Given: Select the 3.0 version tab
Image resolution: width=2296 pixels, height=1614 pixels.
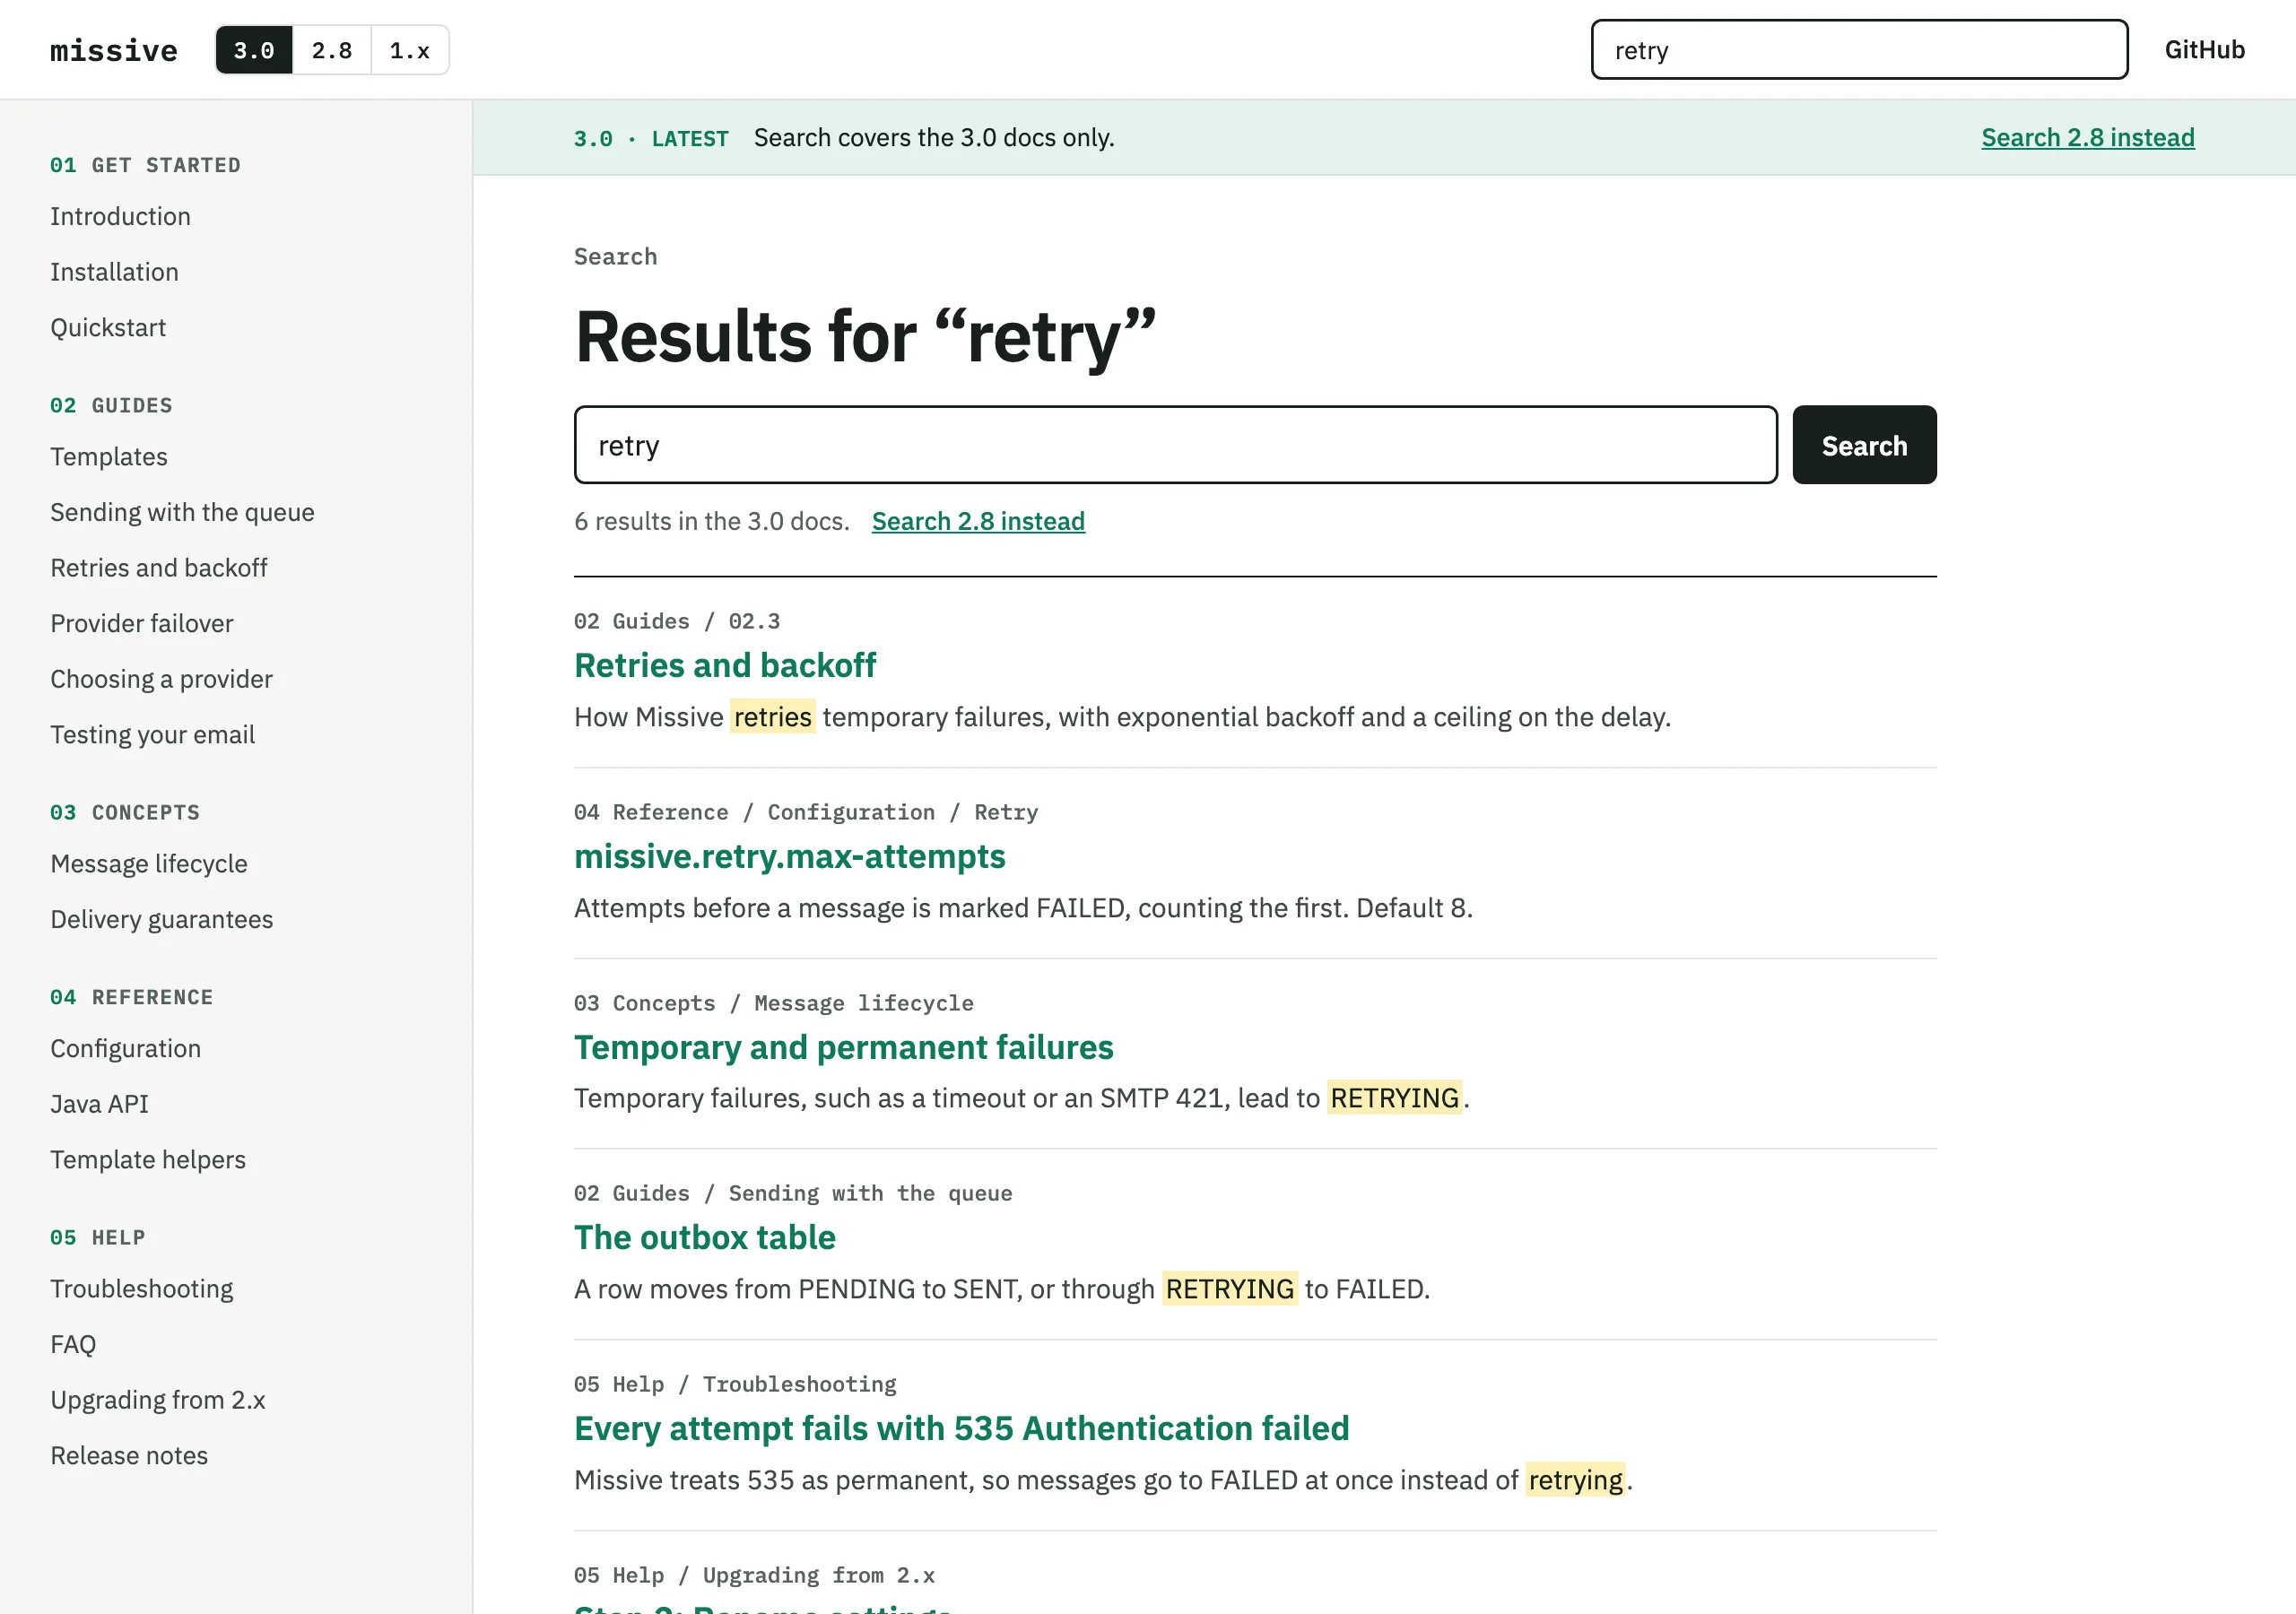Looking at the screenshot, I should [x=254, y=50].
